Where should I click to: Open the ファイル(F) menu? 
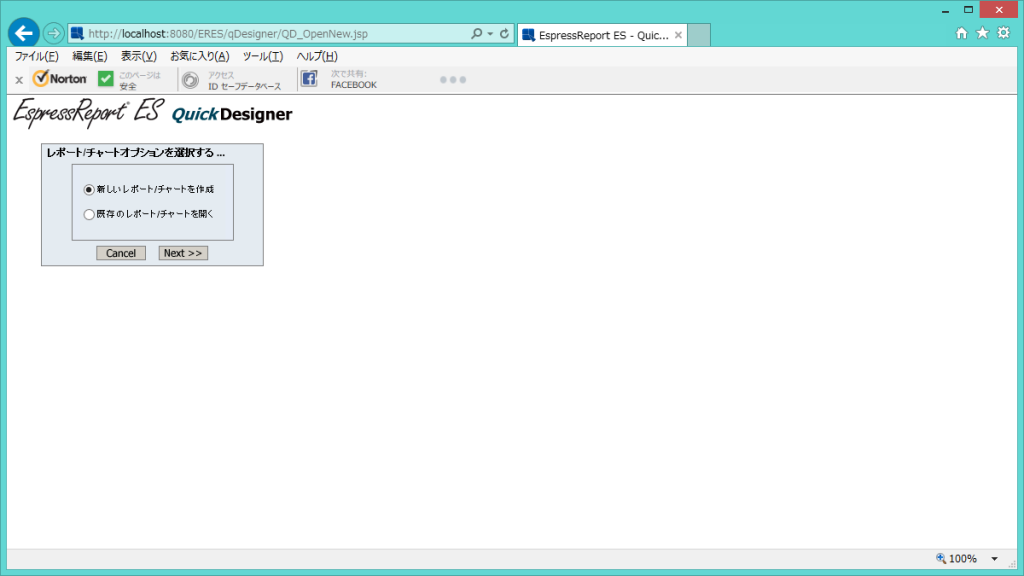tap(36, 56)
